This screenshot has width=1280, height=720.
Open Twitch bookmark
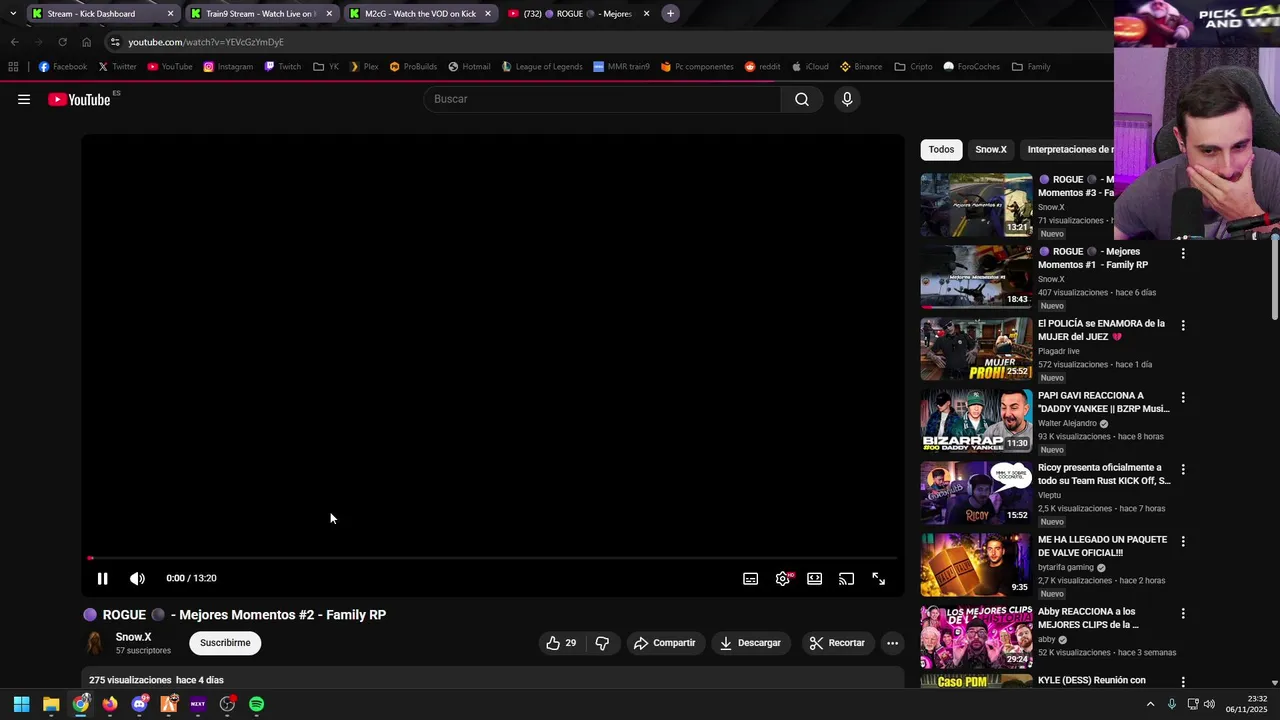tap(282, 67)
